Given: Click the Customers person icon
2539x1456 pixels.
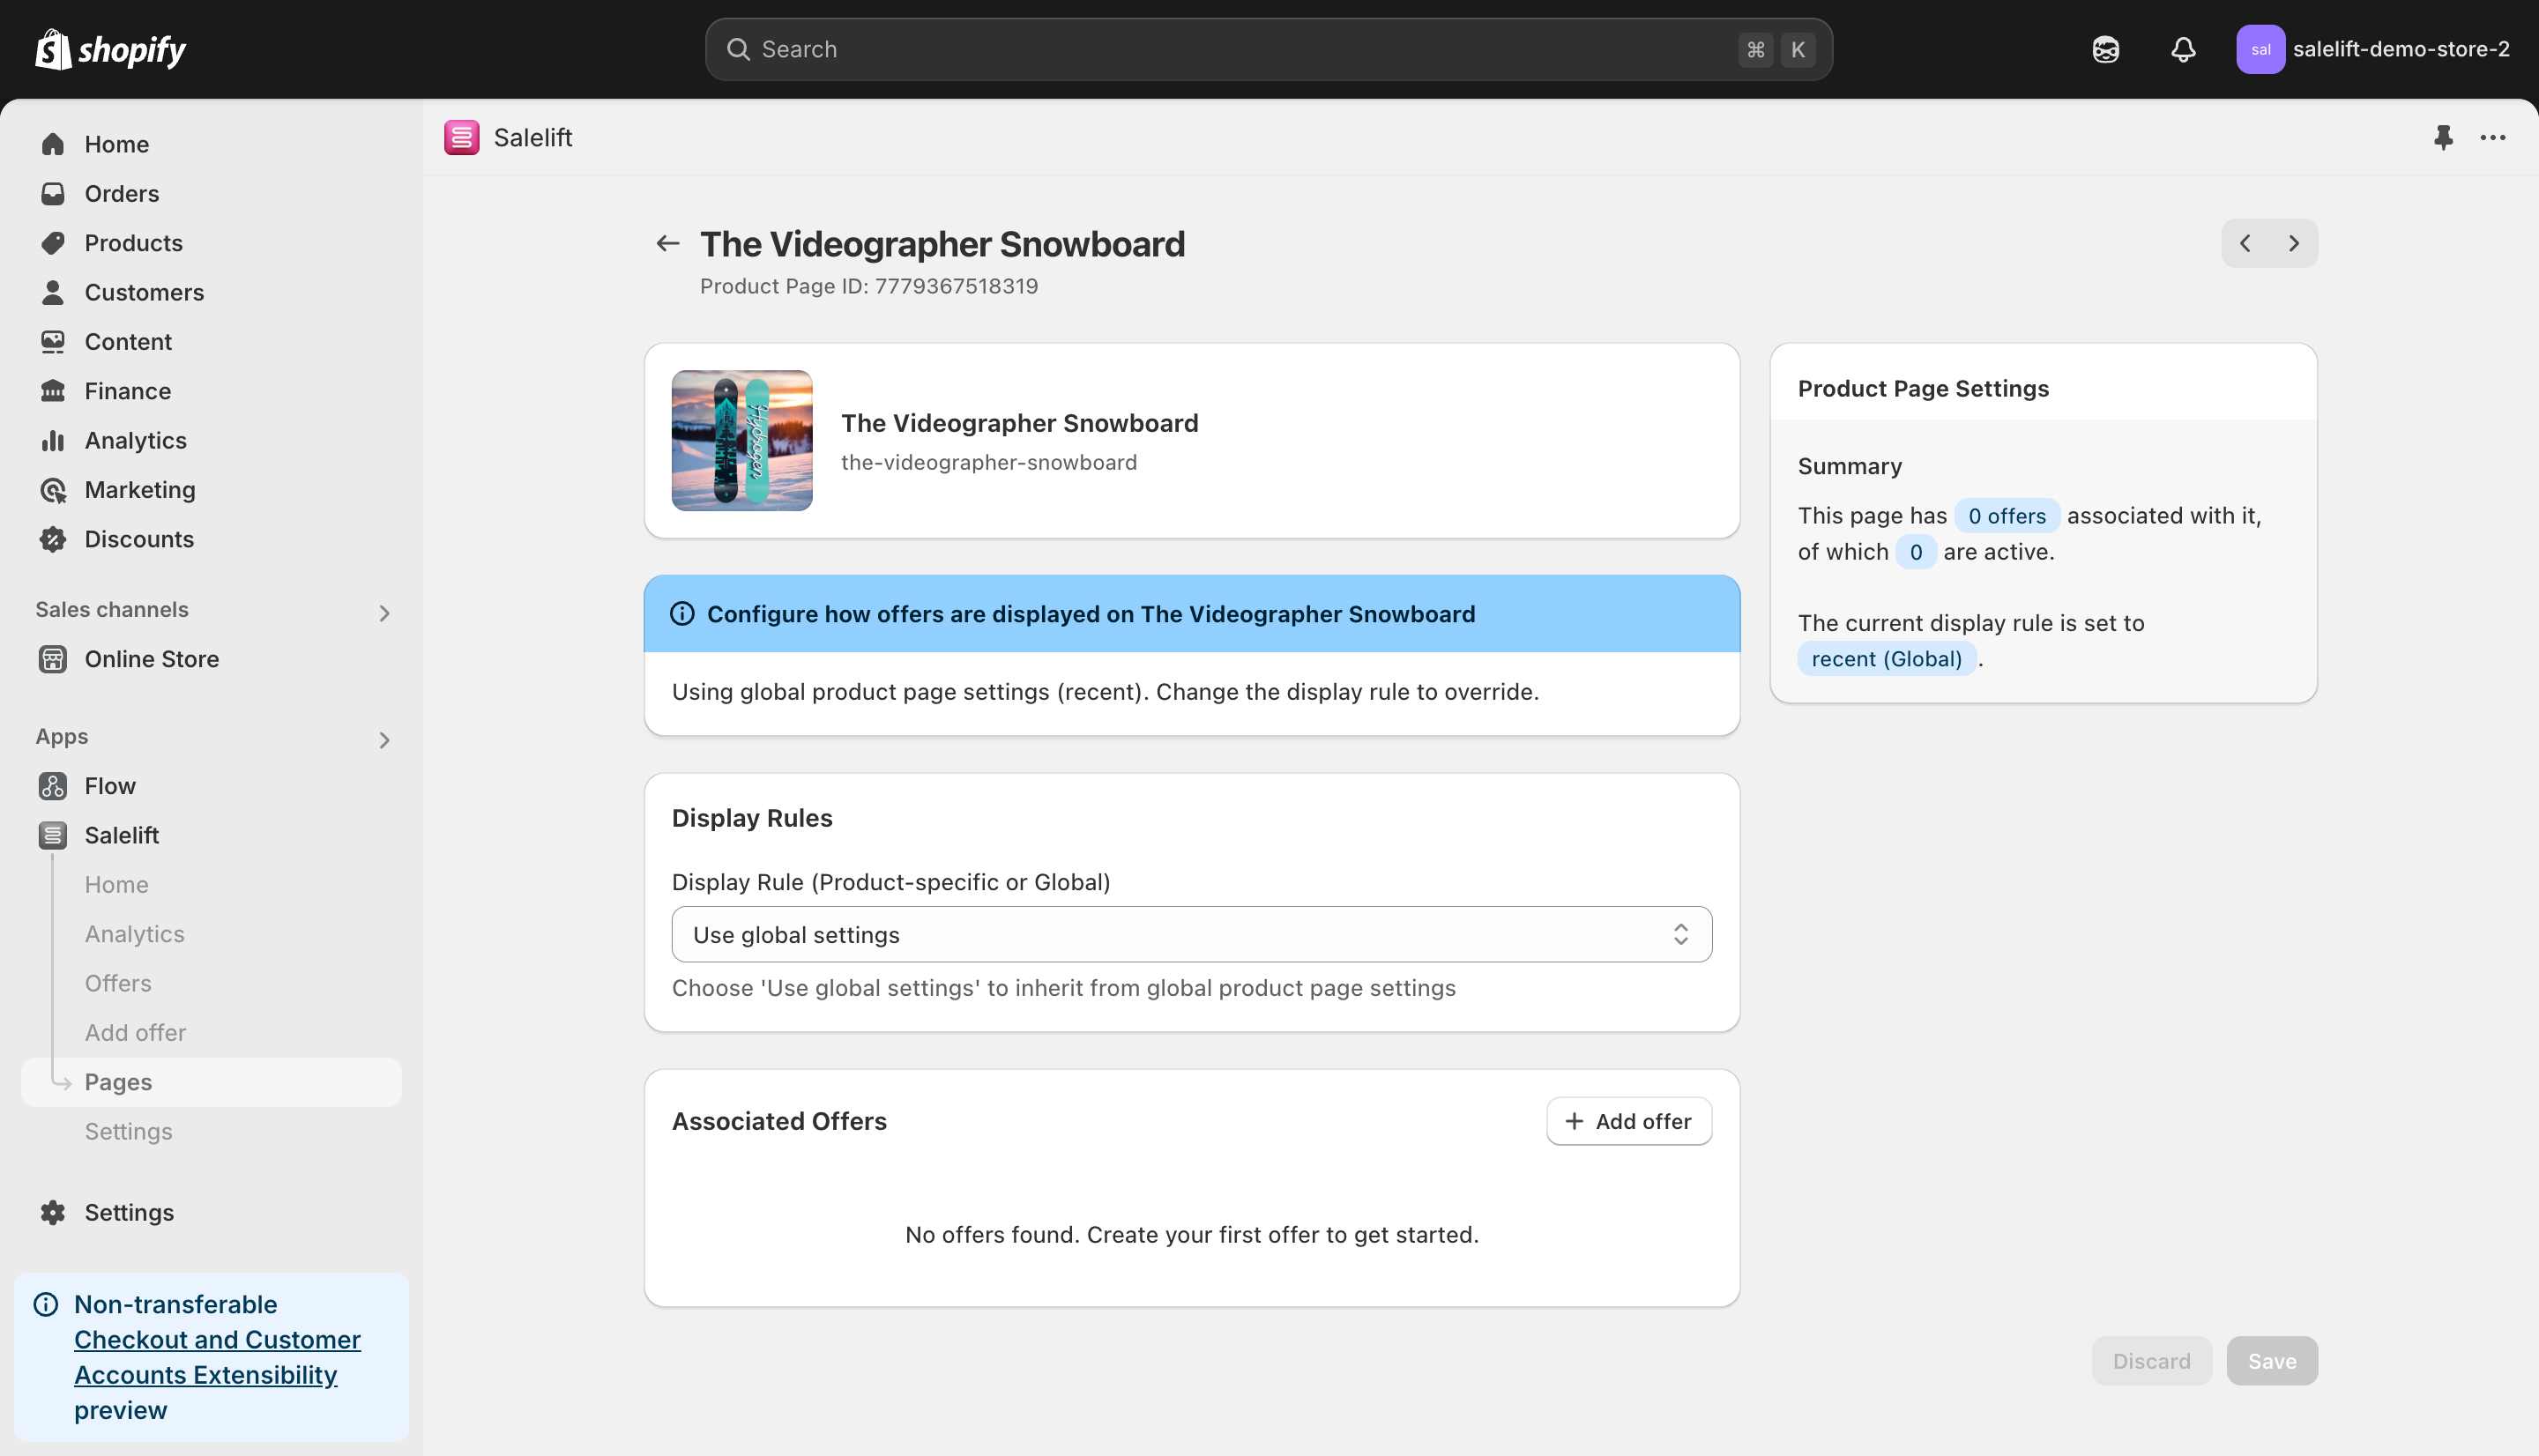Looking at the screenshot, I should click(x=53, y=292).
